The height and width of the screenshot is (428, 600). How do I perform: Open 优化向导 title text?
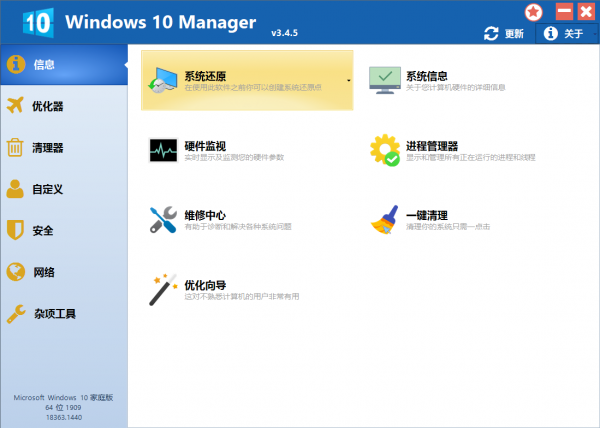205,285
